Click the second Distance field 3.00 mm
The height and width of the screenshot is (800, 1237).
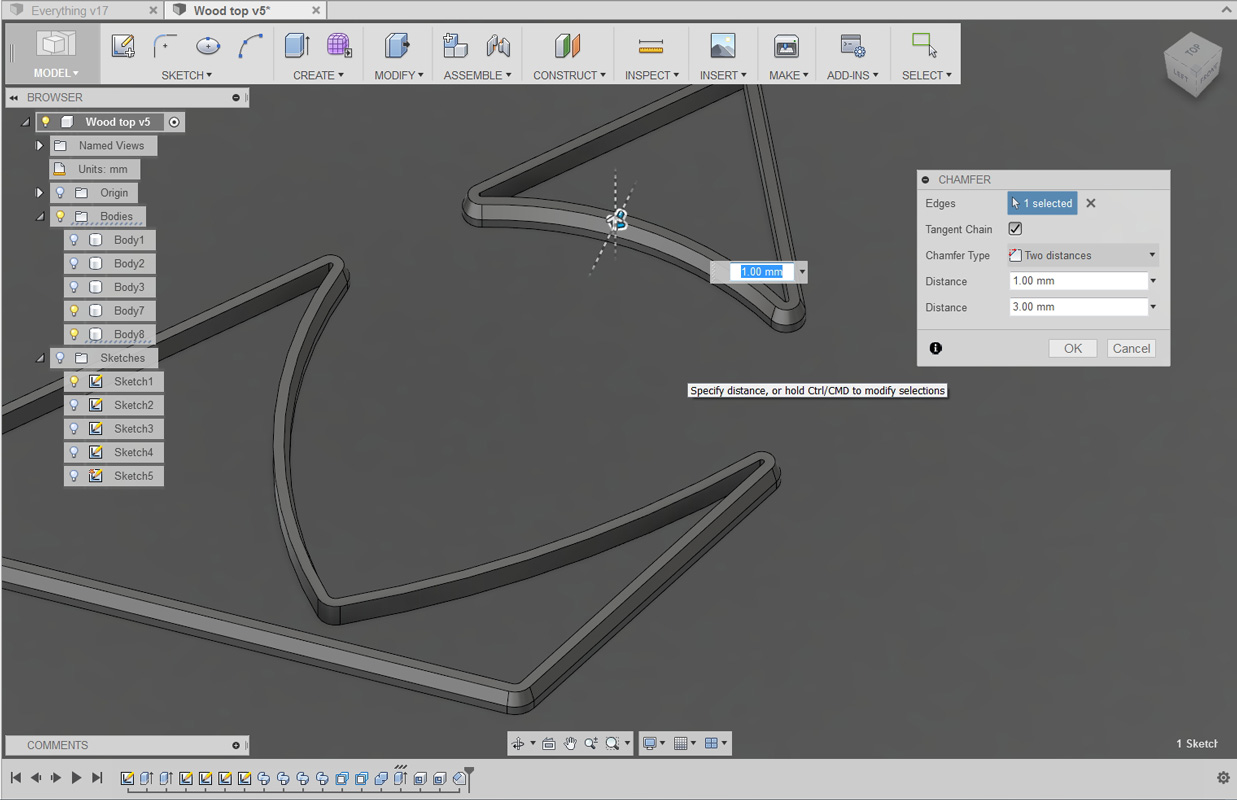pos(1078,307)
